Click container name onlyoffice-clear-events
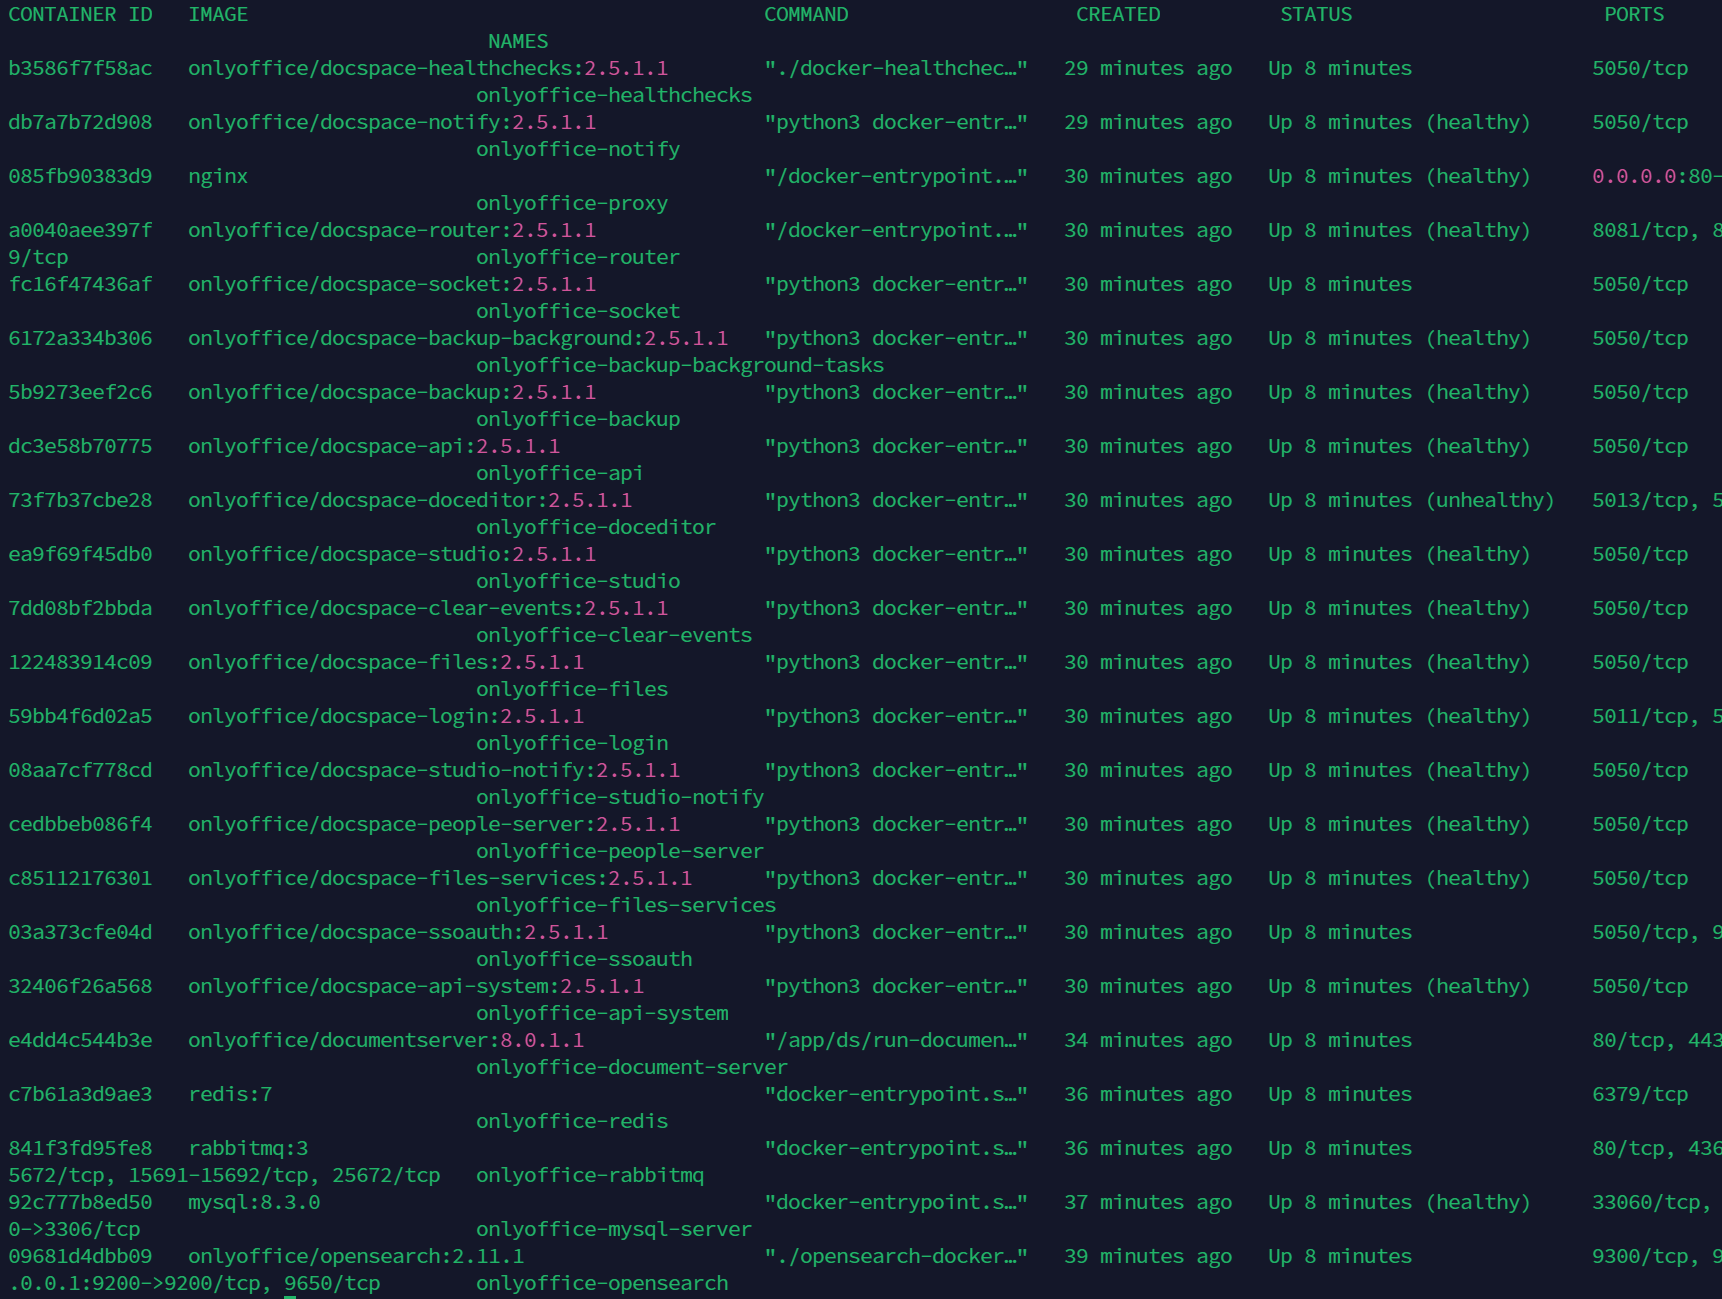Viewport: 1722px width, 1299px height. click(x=614, y=635)
